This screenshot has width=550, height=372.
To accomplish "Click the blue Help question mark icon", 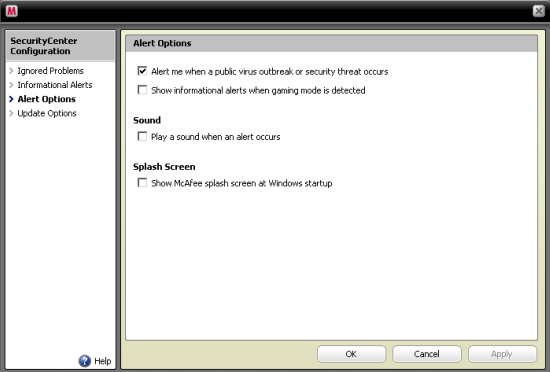I will tap(85, 361).
